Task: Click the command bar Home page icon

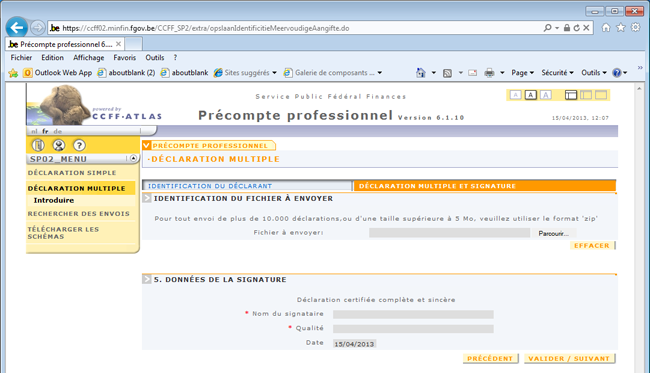Action: (x=421, y=73)
